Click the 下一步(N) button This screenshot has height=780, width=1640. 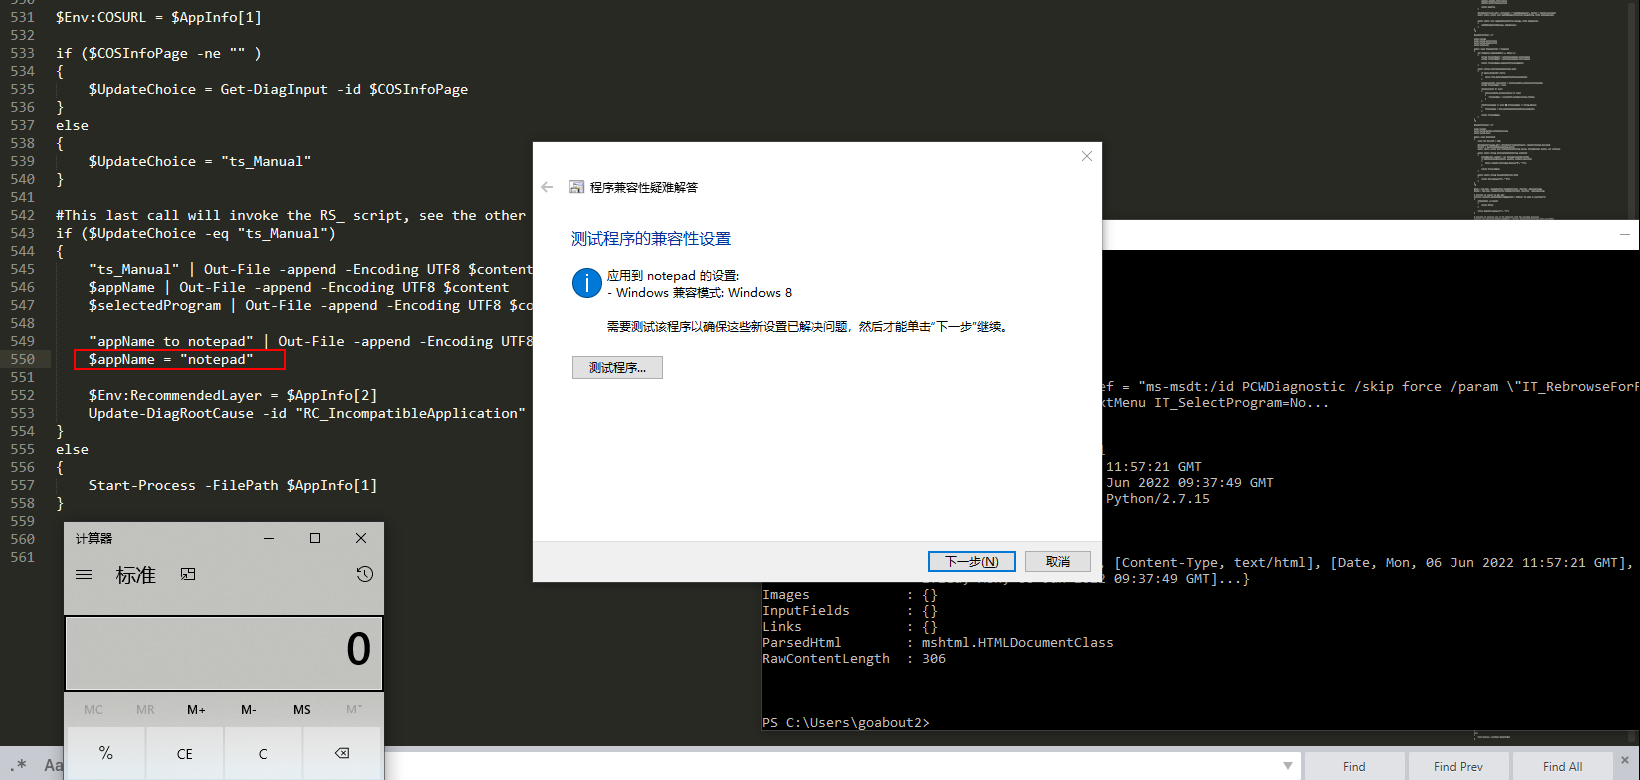[971, 562]
